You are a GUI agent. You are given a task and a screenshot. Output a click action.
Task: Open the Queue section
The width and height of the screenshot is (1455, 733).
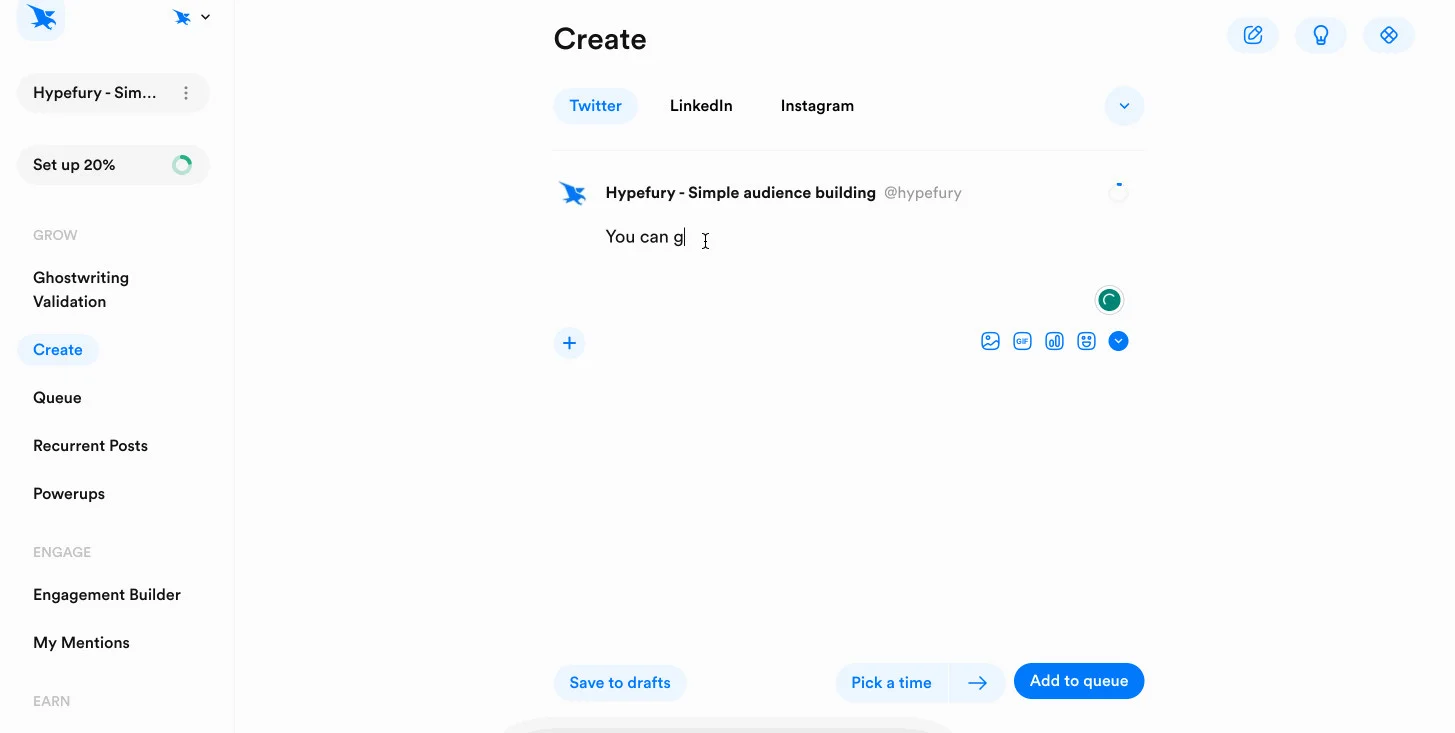coord(57,398)
